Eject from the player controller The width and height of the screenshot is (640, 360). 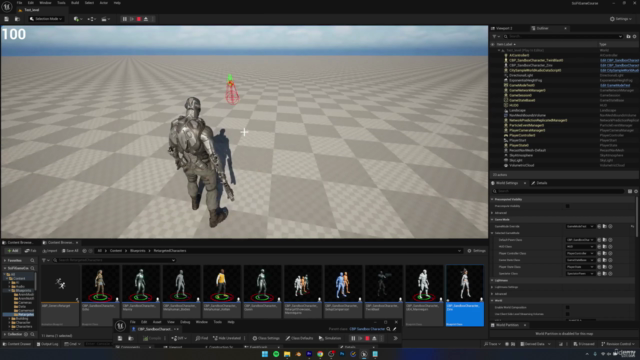point(146,19)
